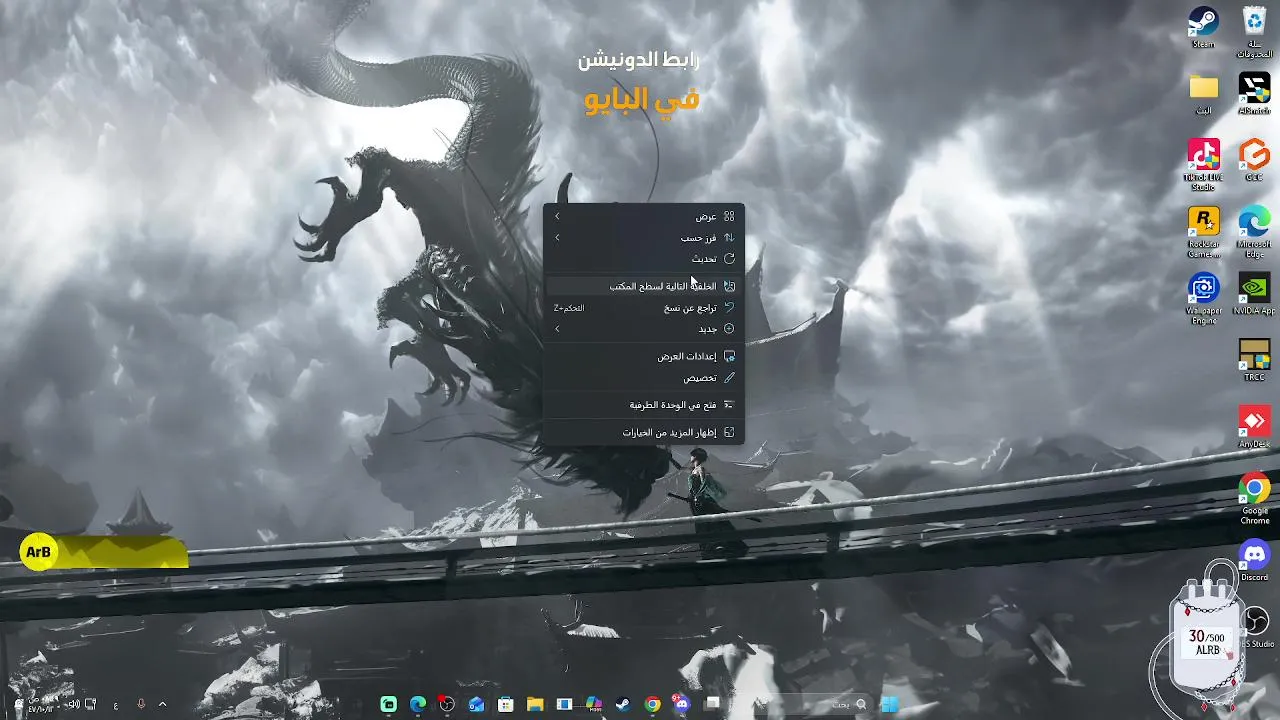Viewport: 1280px width, 720px height.
Task: Click the clock and date in taskbar
Action: (40, 704)
